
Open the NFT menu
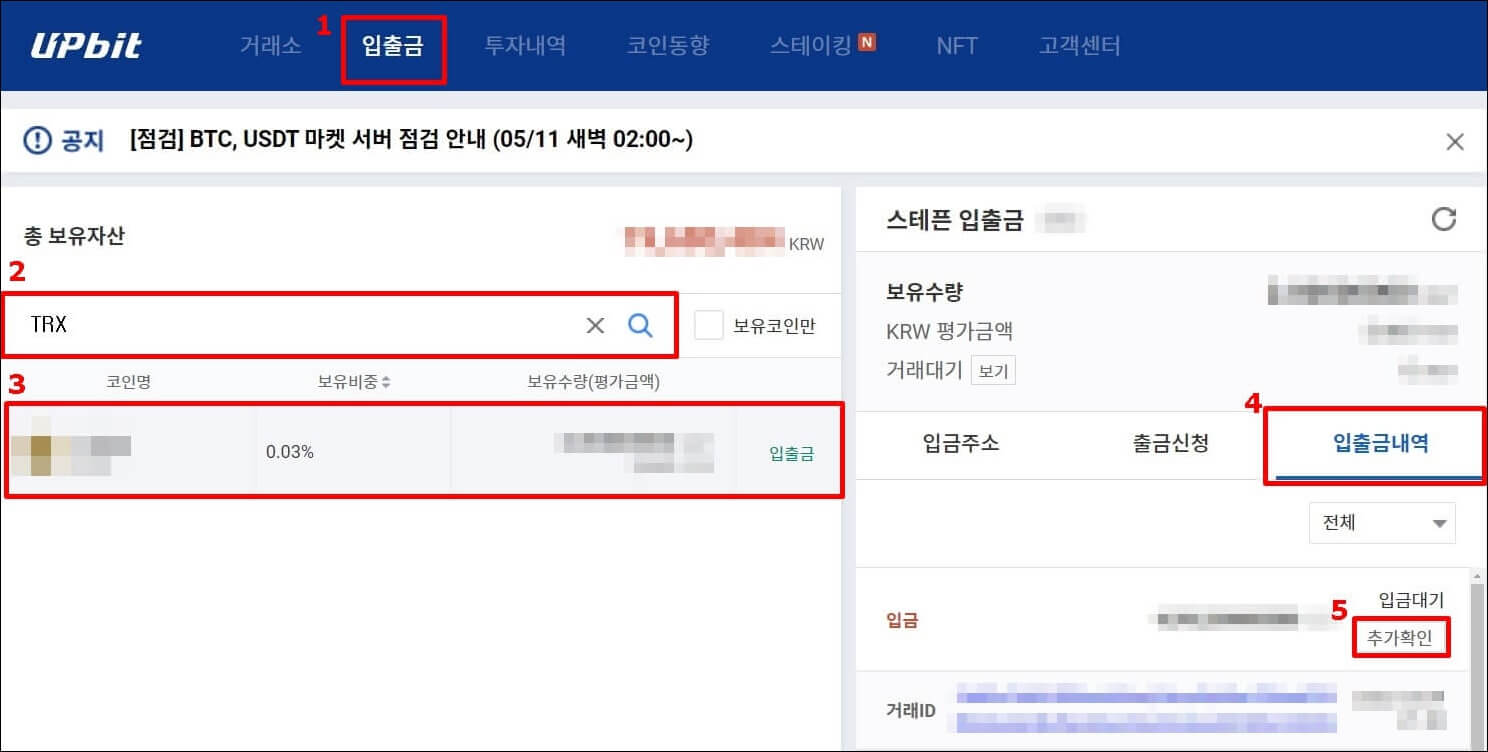pyautogui.click(x=957, y=44)
